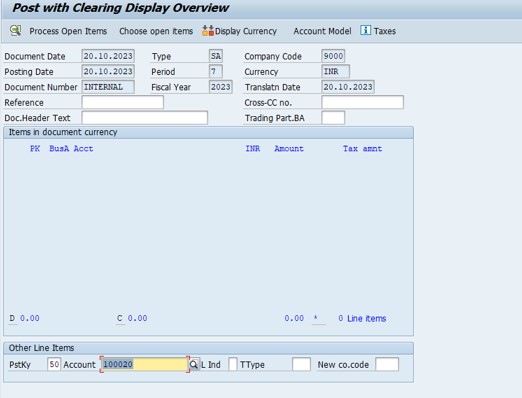Click Fiscal Year field 2023
522x398 pixels.
(221, 87)
